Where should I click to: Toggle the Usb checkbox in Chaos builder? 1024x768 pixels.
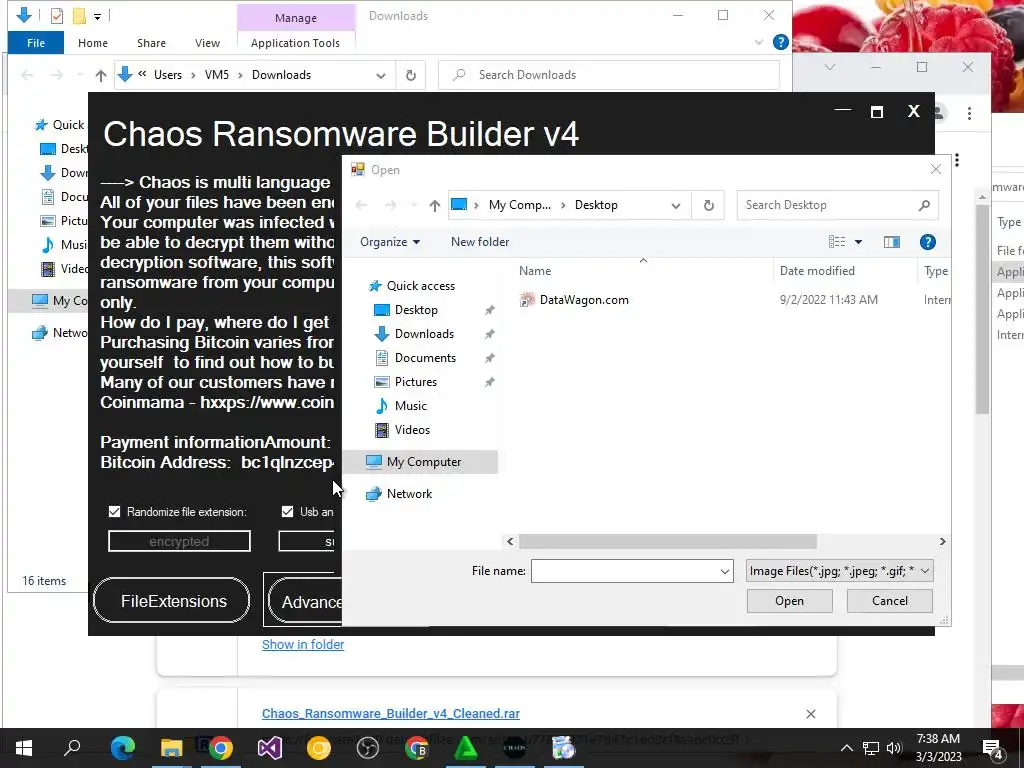[287, 512]
